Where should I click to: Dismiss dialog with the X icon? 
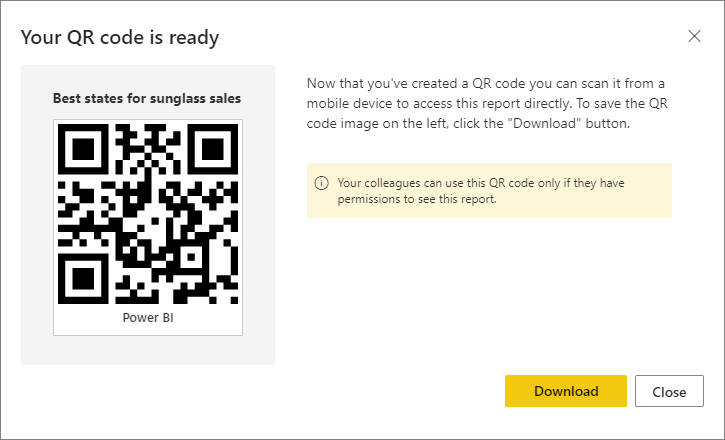point(694,36)
